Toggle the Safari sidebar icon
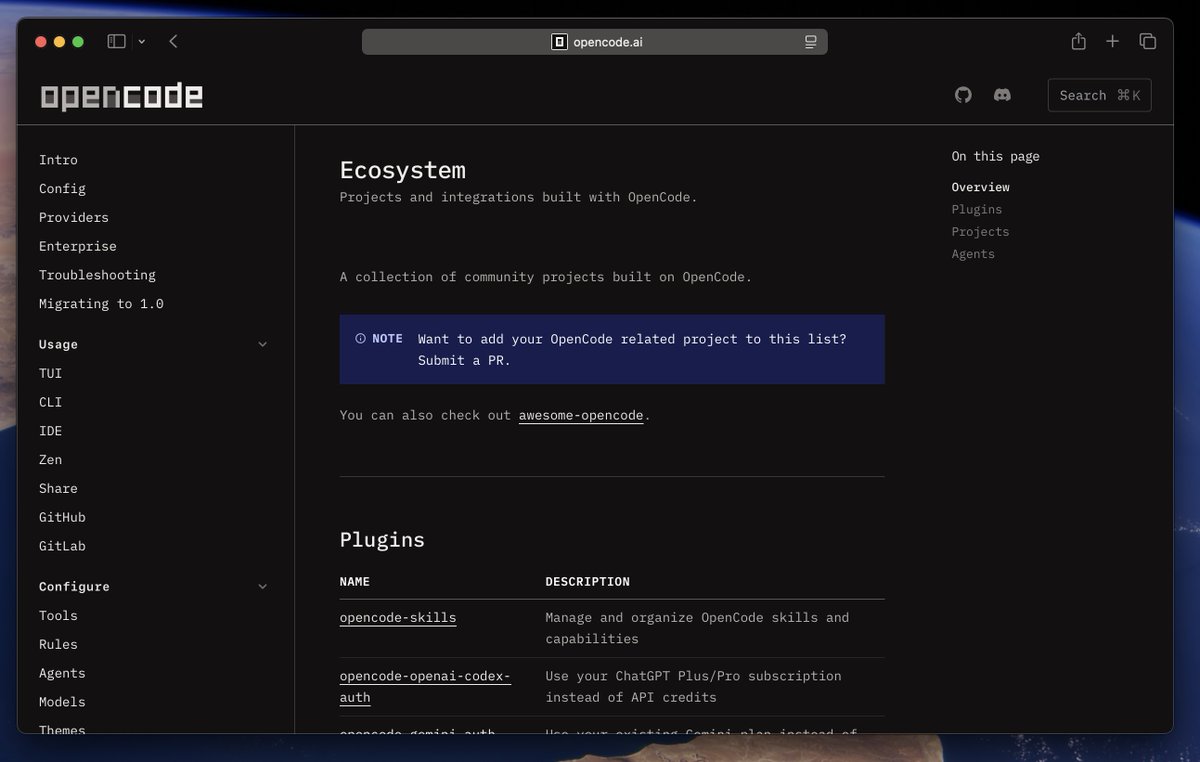 (x=117, y=41)
